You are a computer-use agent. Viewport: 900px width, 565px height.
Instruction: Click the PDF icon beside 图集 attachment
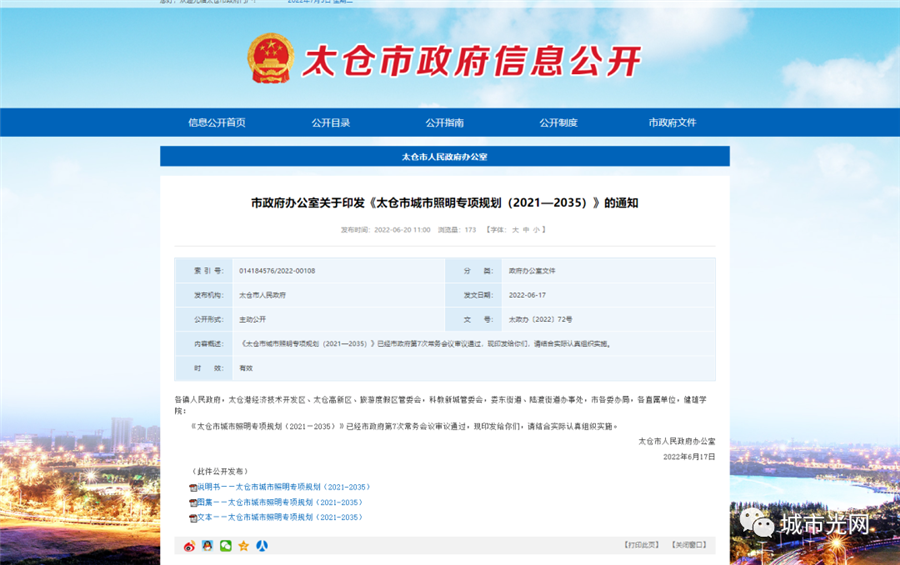pos(193,502)
